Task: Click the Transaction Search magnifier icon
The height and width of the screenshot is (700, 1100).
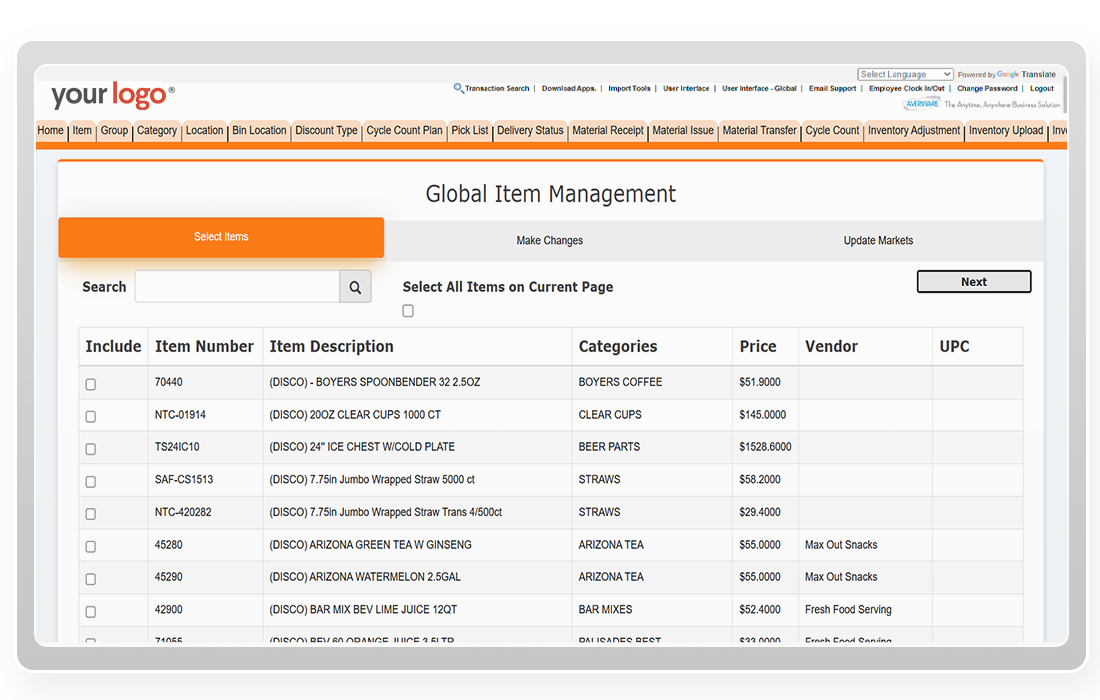Action: coord(458,88)
